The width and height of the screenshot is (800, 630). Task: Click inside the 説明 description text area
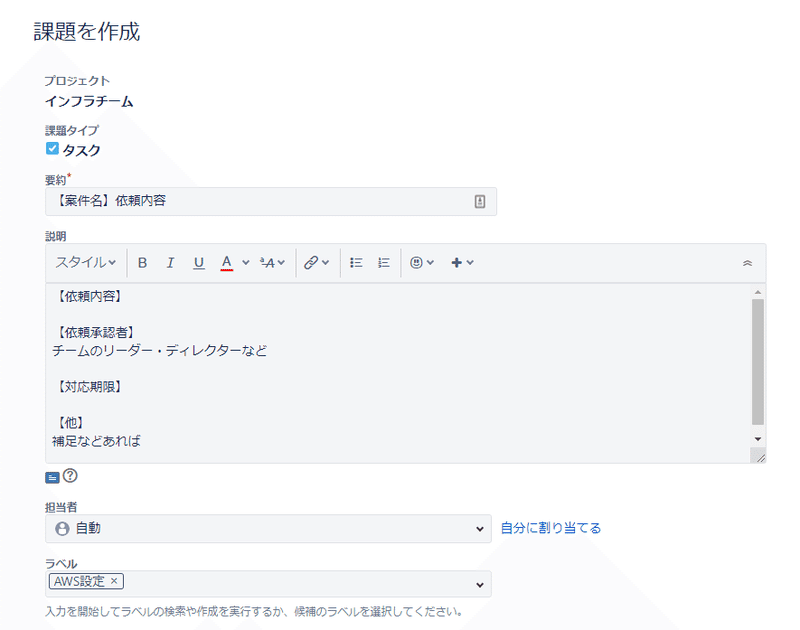[398, 373]
